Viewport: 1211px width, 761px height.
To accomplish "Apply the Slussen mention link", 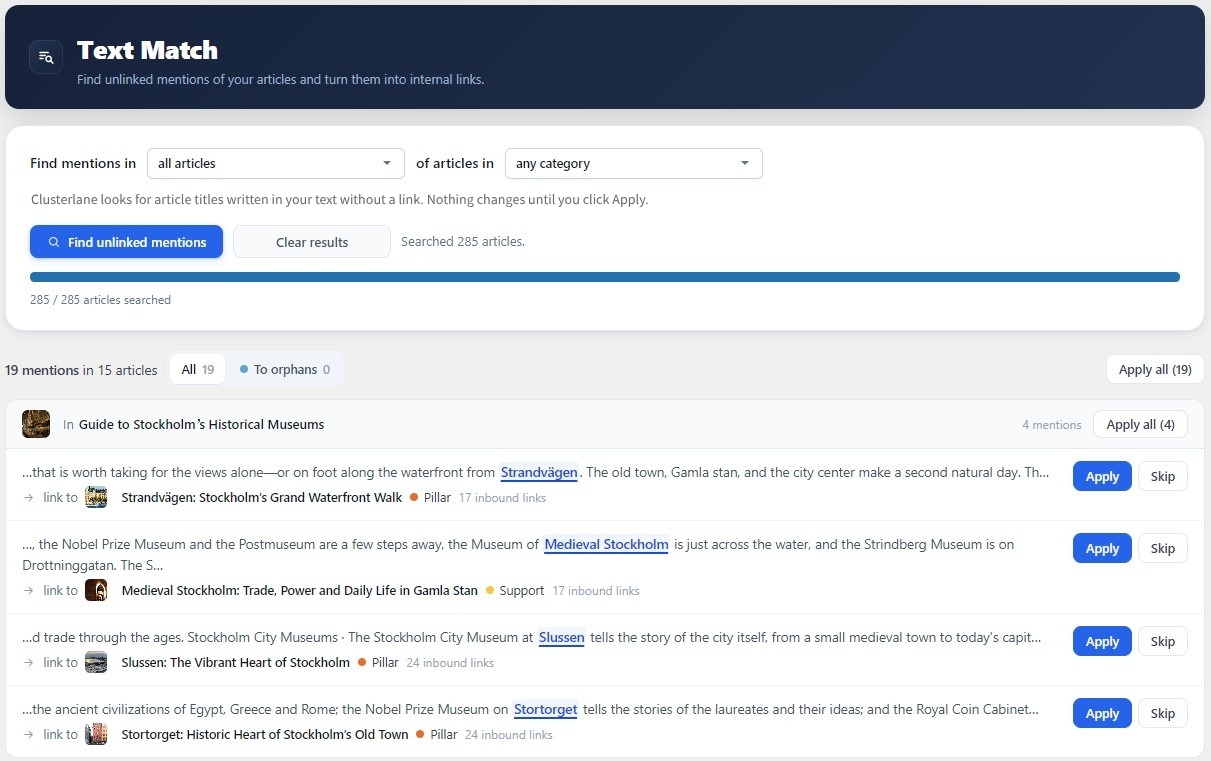I will [1102, 641].
